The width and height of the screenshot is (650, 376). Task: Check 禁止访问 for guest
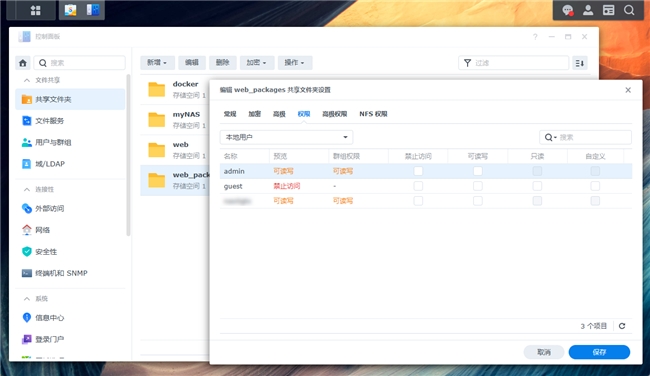coord(418,186)
